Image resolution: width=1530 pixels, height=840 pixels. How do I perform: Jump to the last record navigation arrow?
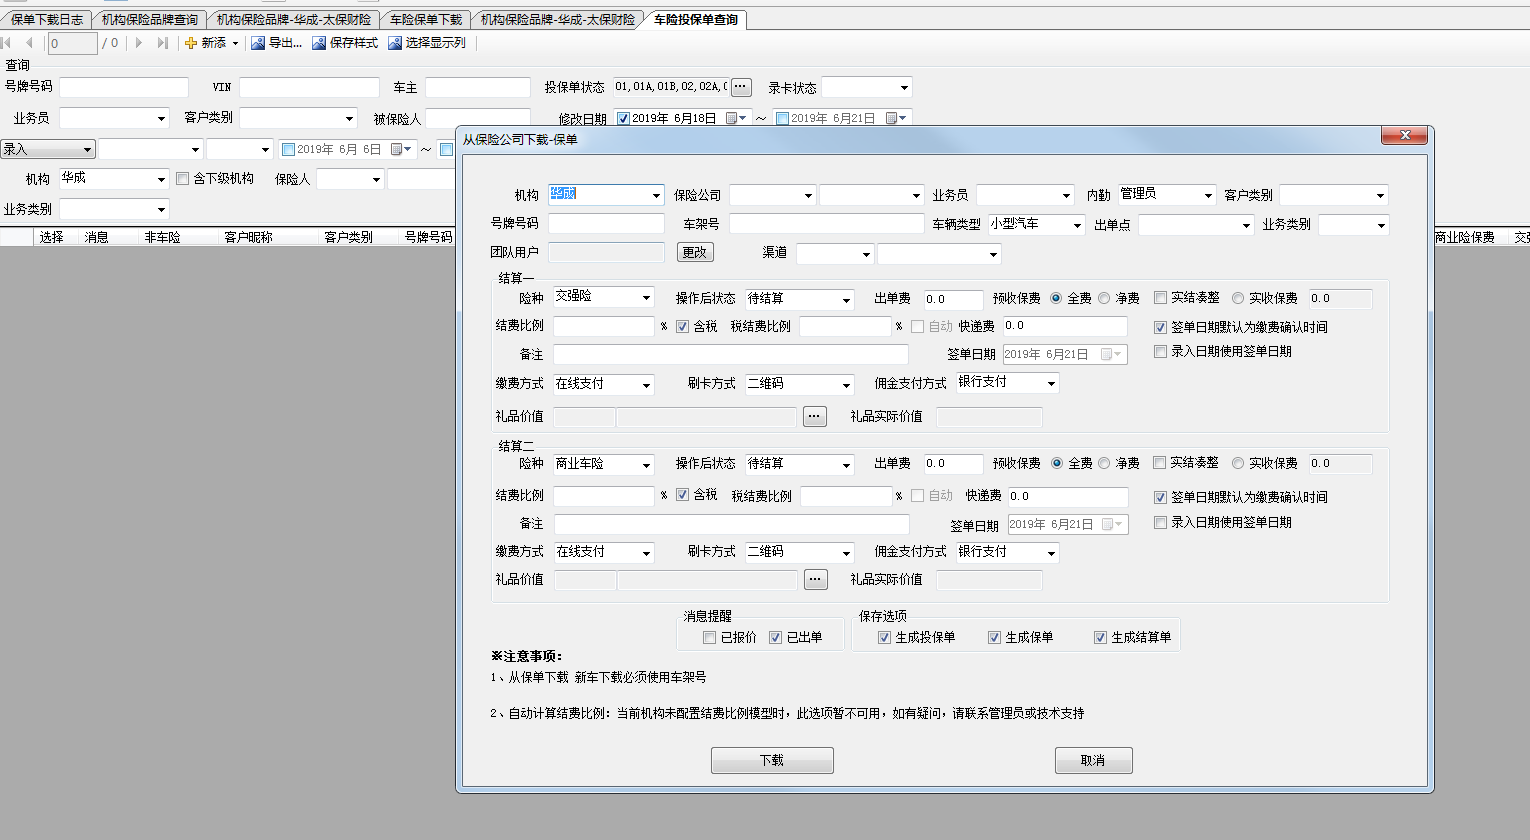[x=162, y=43]
